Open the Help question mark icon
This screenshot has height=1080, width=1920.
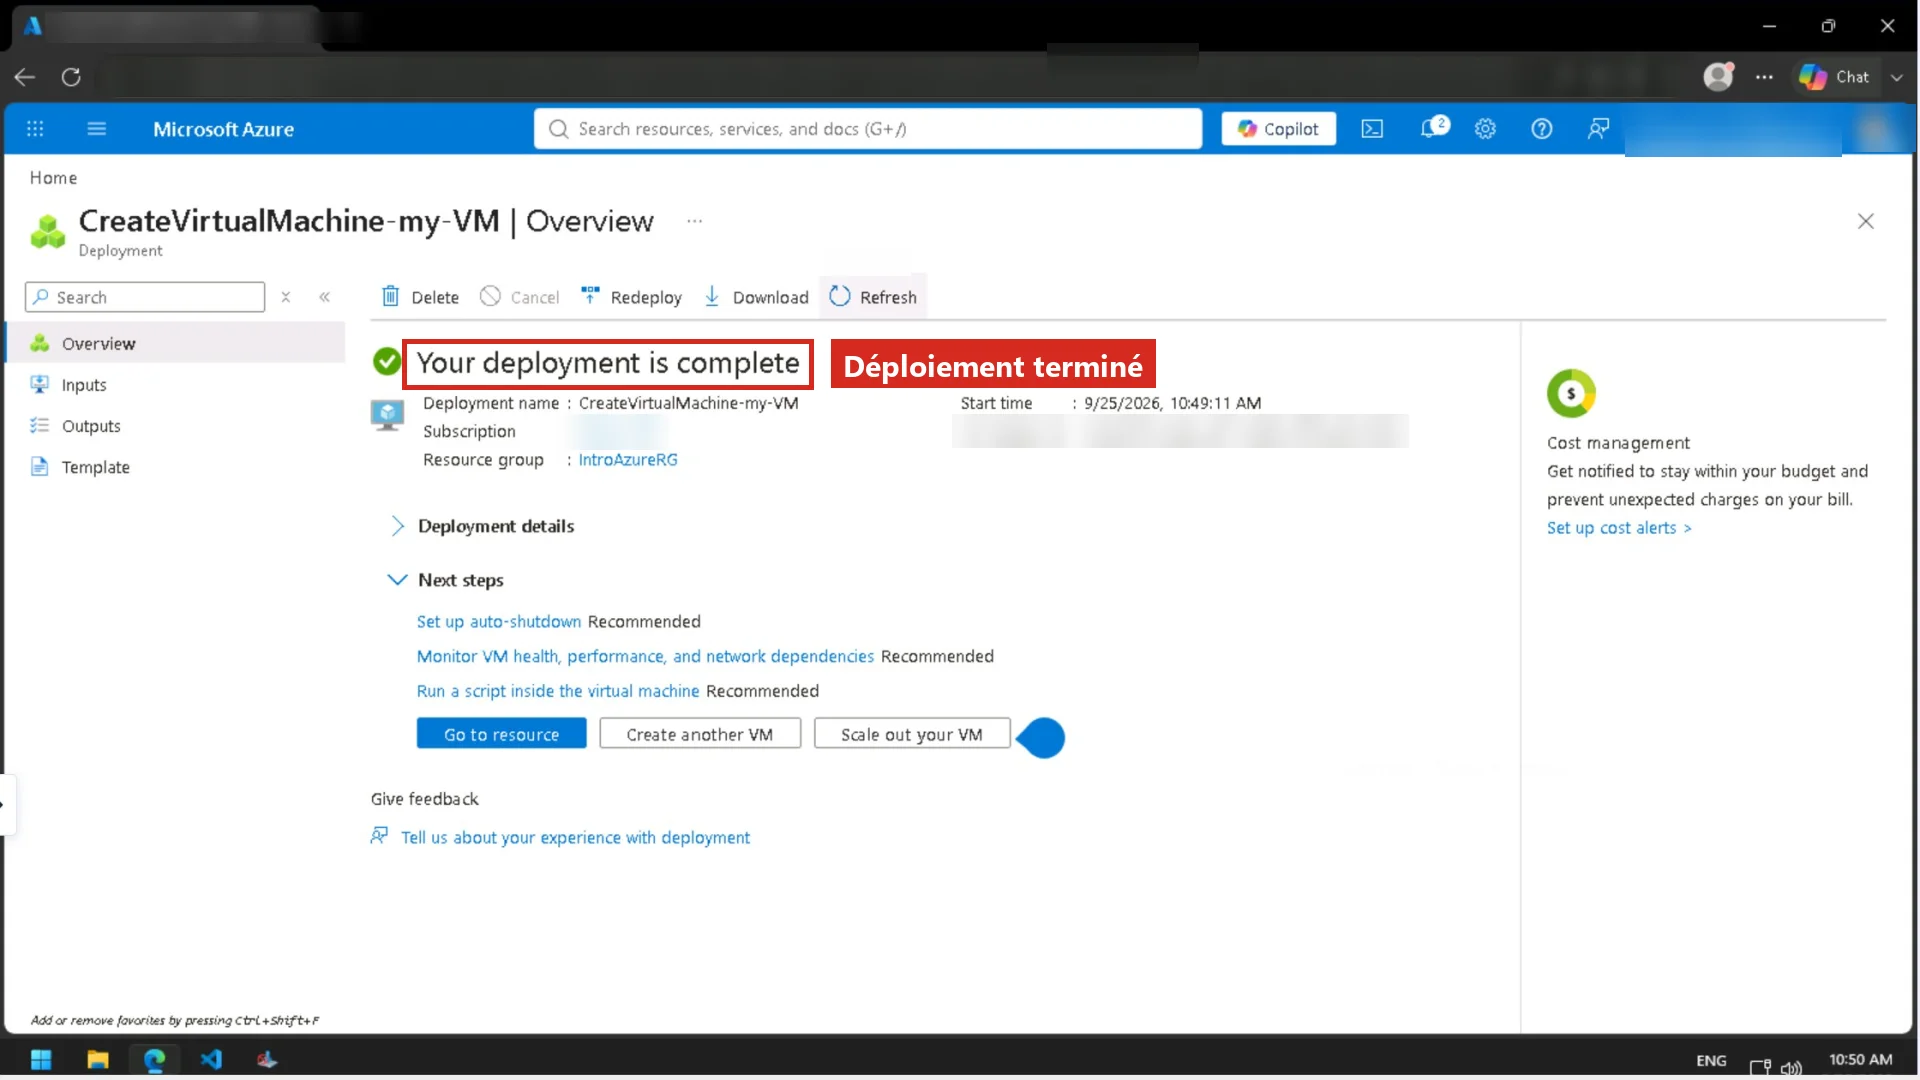tap(1542, 129)
